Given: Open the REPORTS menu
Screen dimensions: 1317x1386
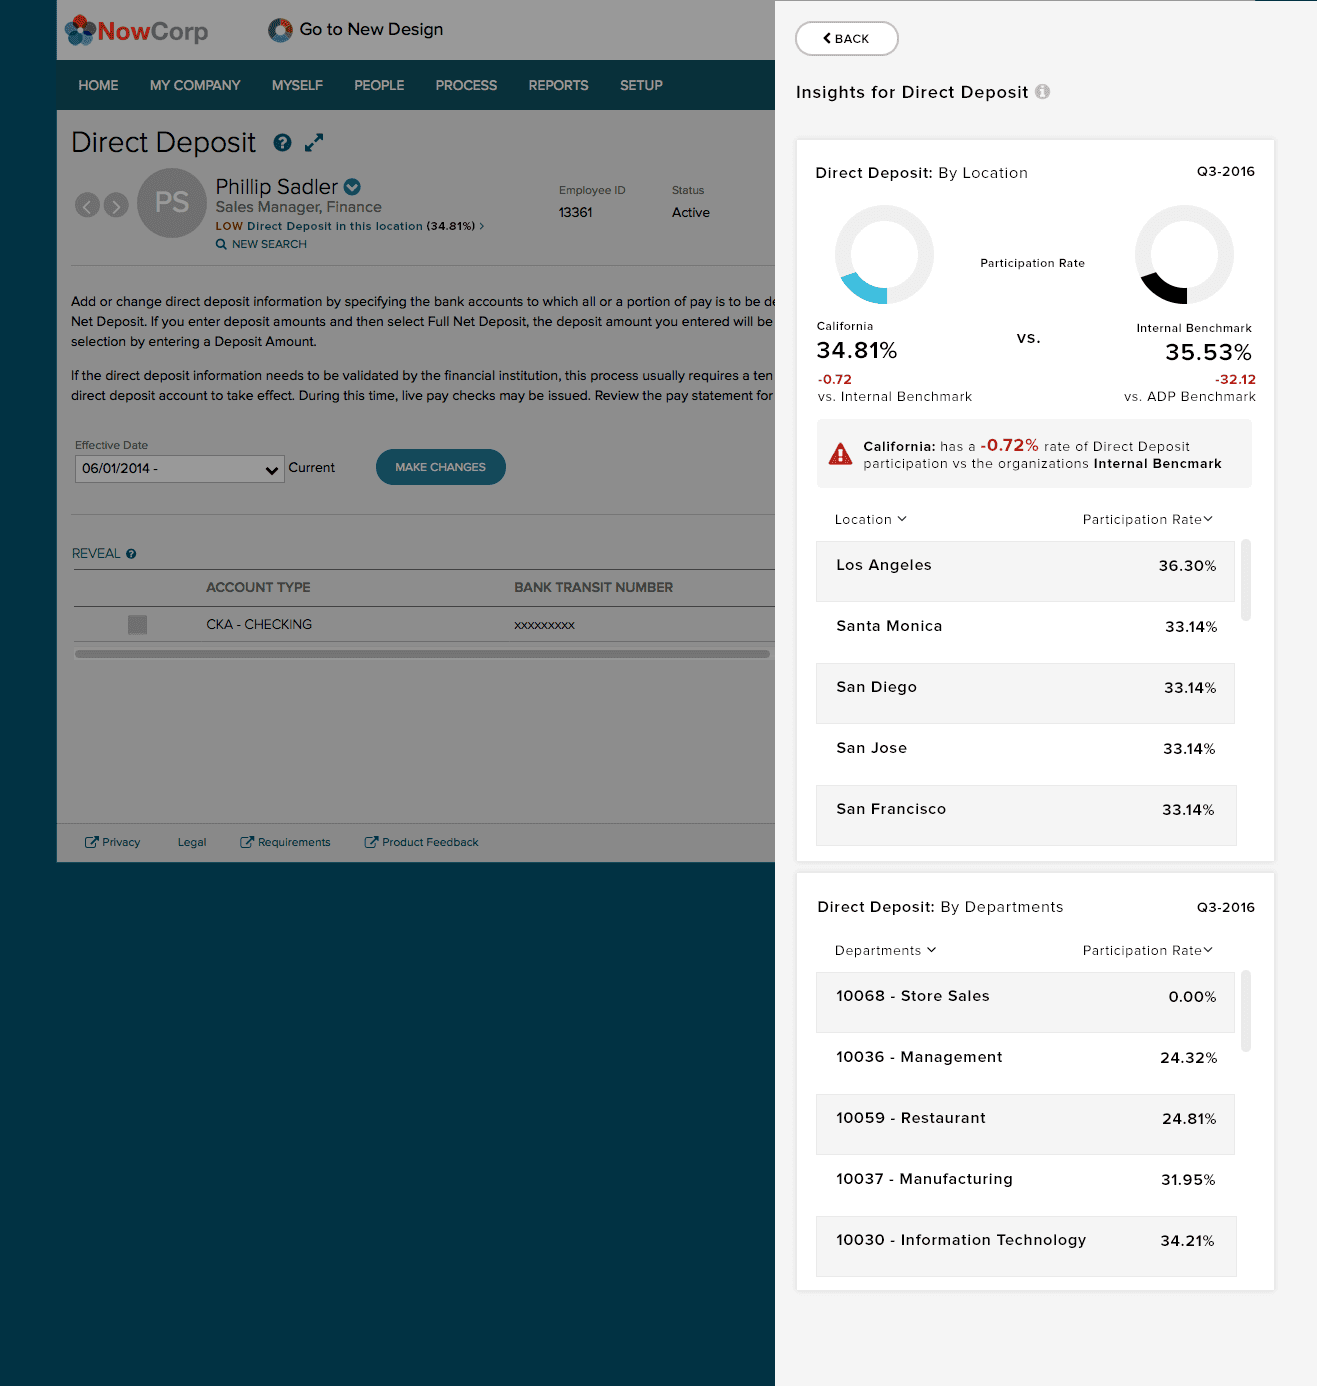Looking at the screenshot, I should [558, 85].
